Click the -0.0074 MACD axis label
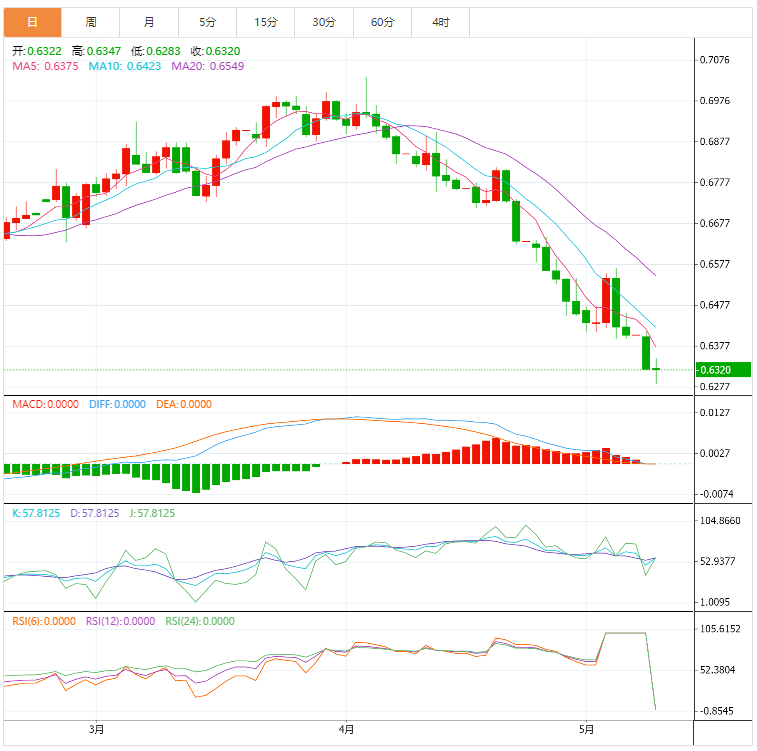Screen dimensions: 757x751 coord(716,494)
